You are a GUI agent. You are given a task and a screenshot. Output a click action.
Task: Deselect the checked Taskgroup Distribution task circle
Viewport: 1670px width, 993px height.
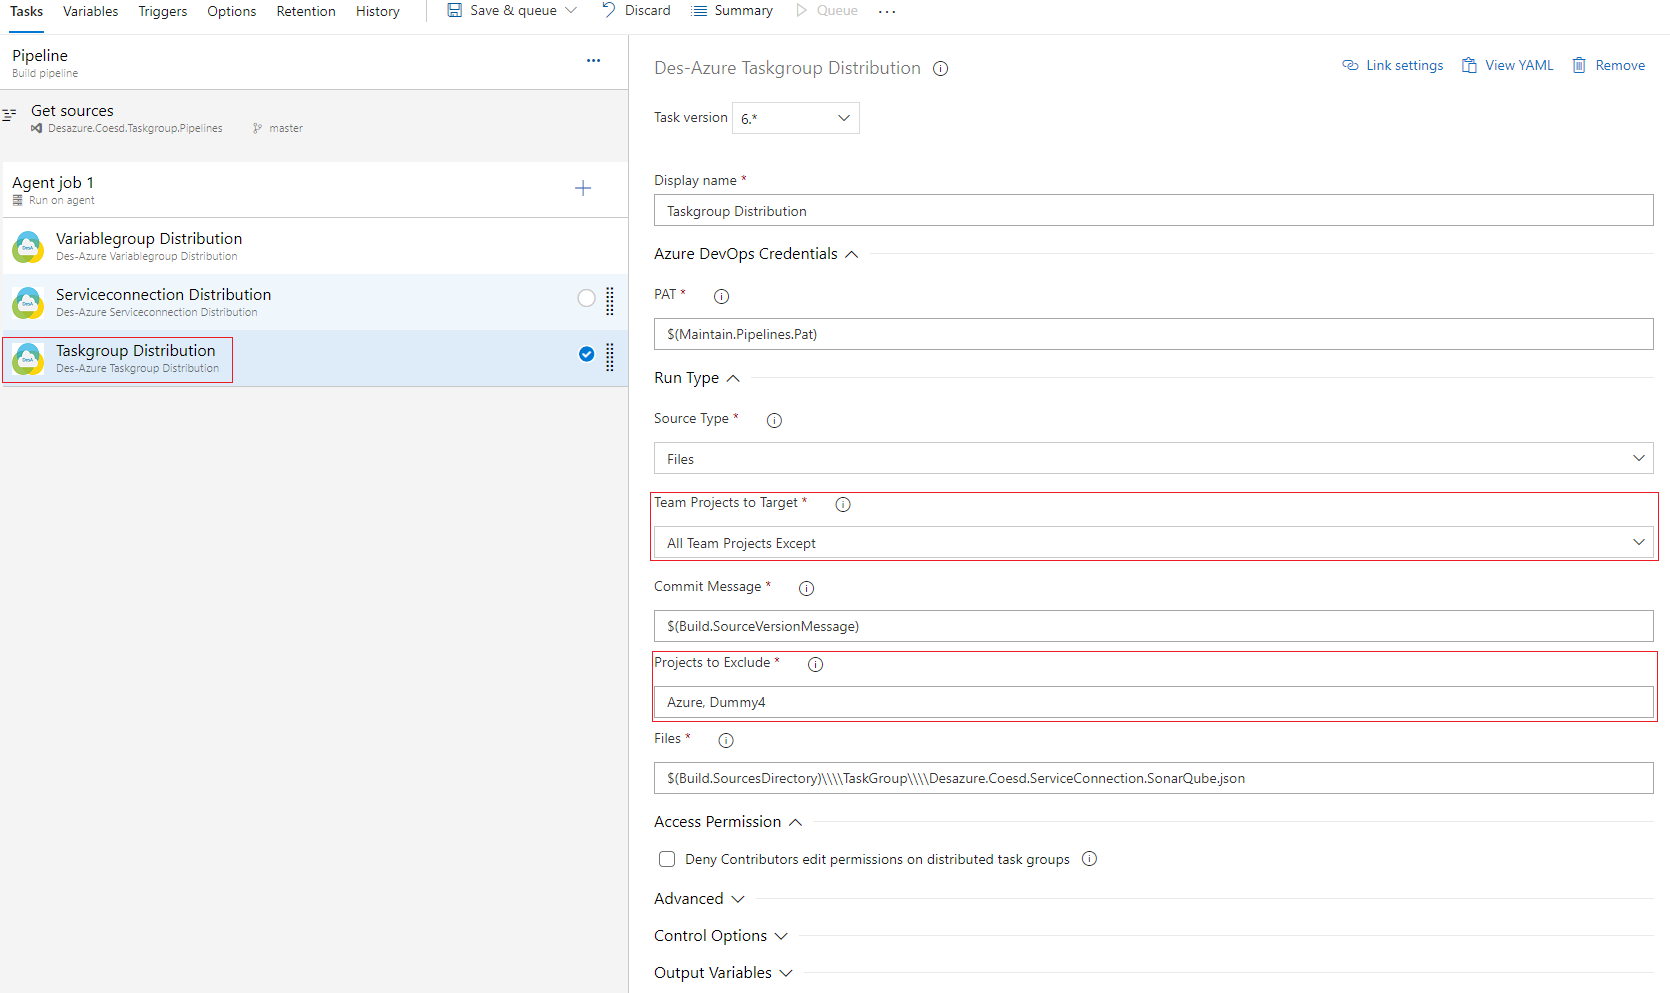[x=586, y=354]
